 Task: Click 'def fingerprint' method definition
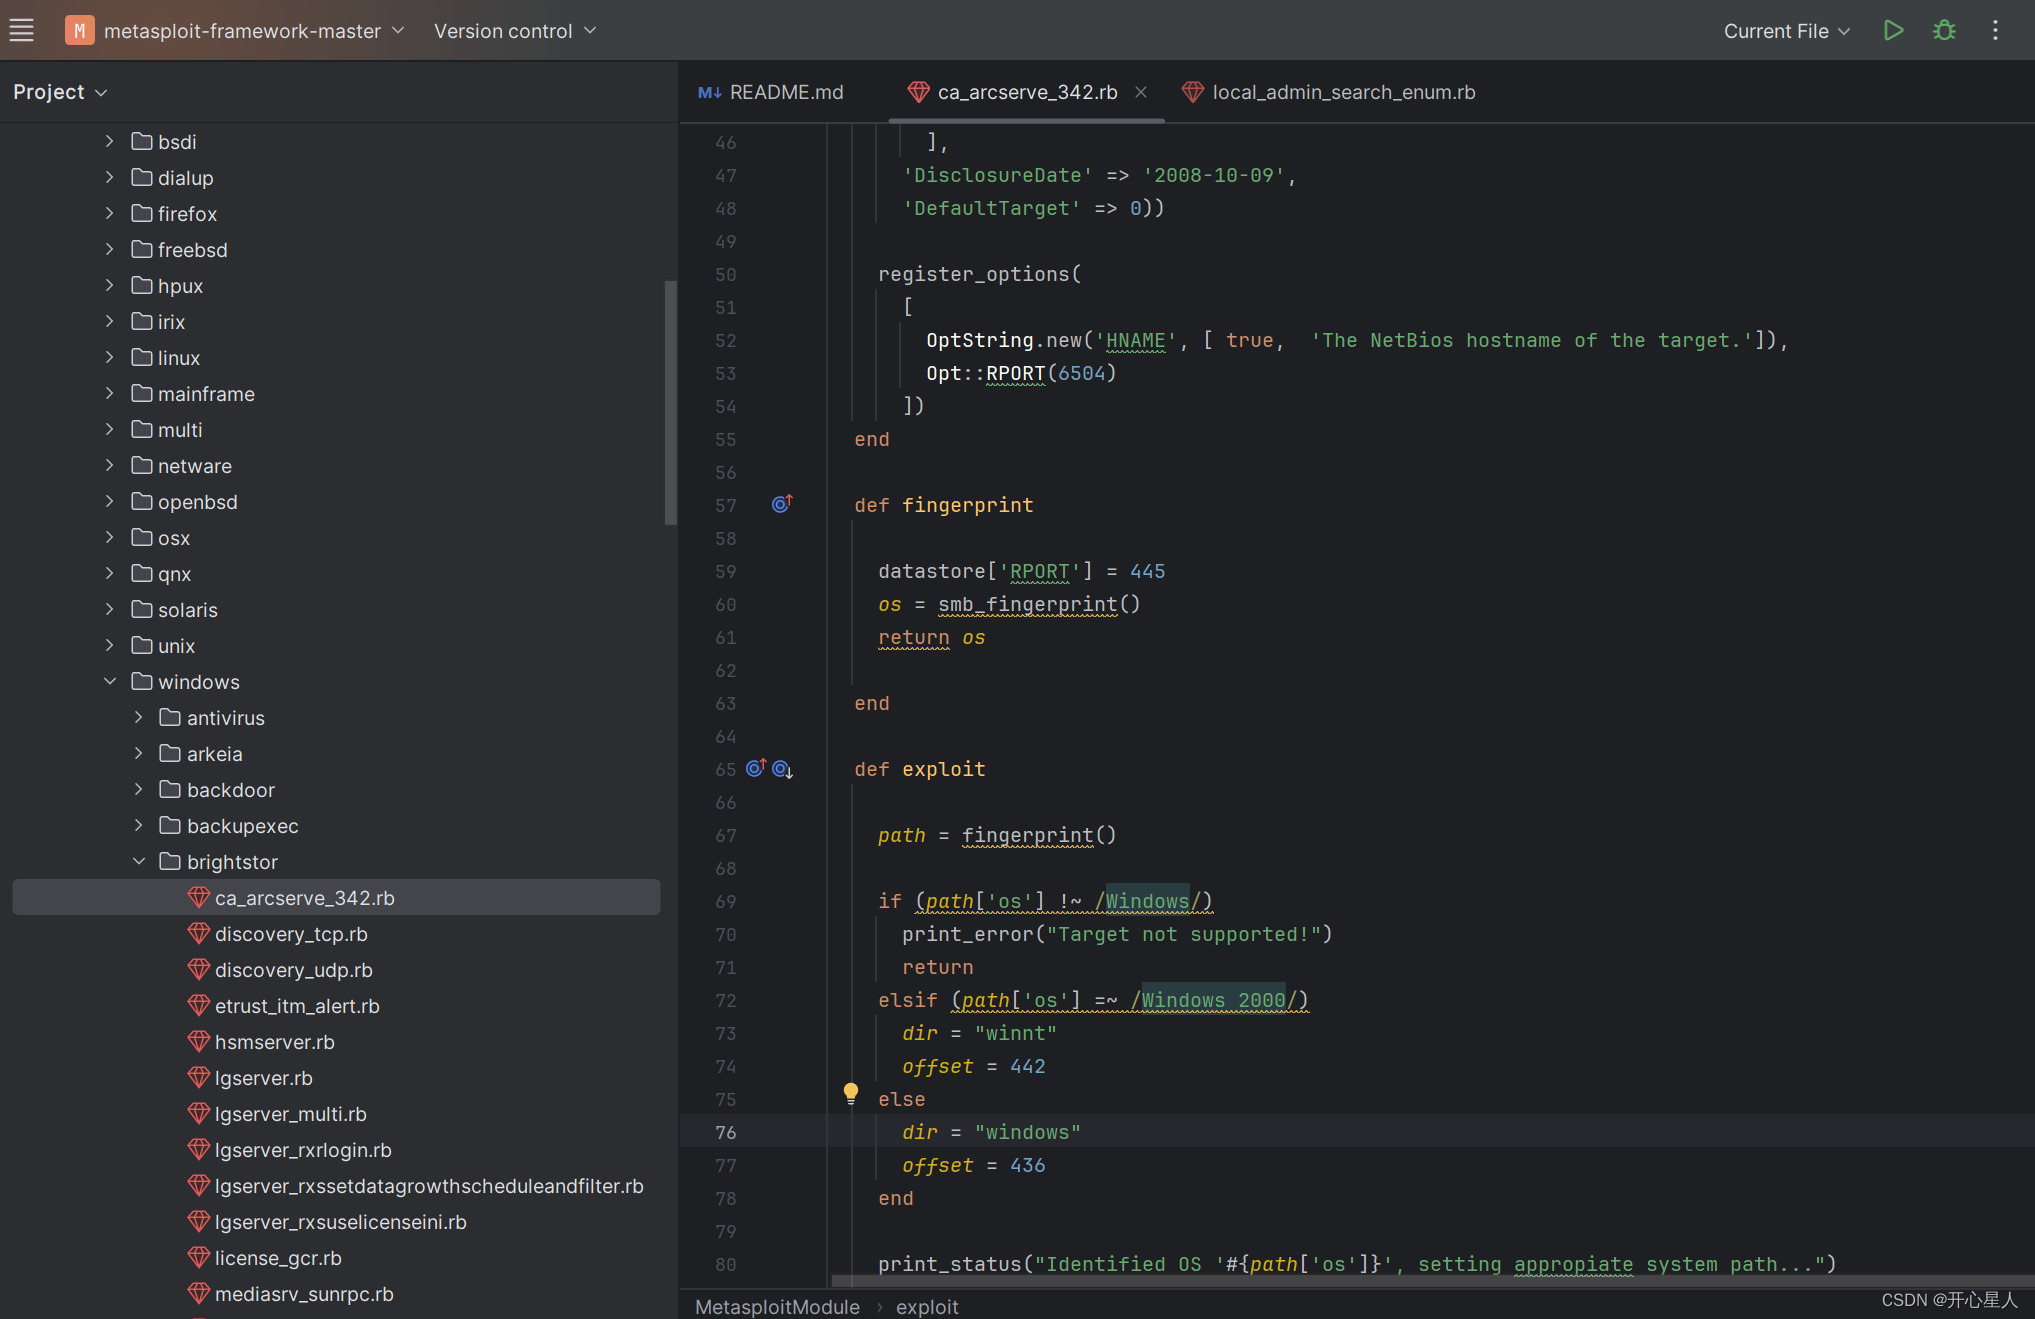point(944,504)
